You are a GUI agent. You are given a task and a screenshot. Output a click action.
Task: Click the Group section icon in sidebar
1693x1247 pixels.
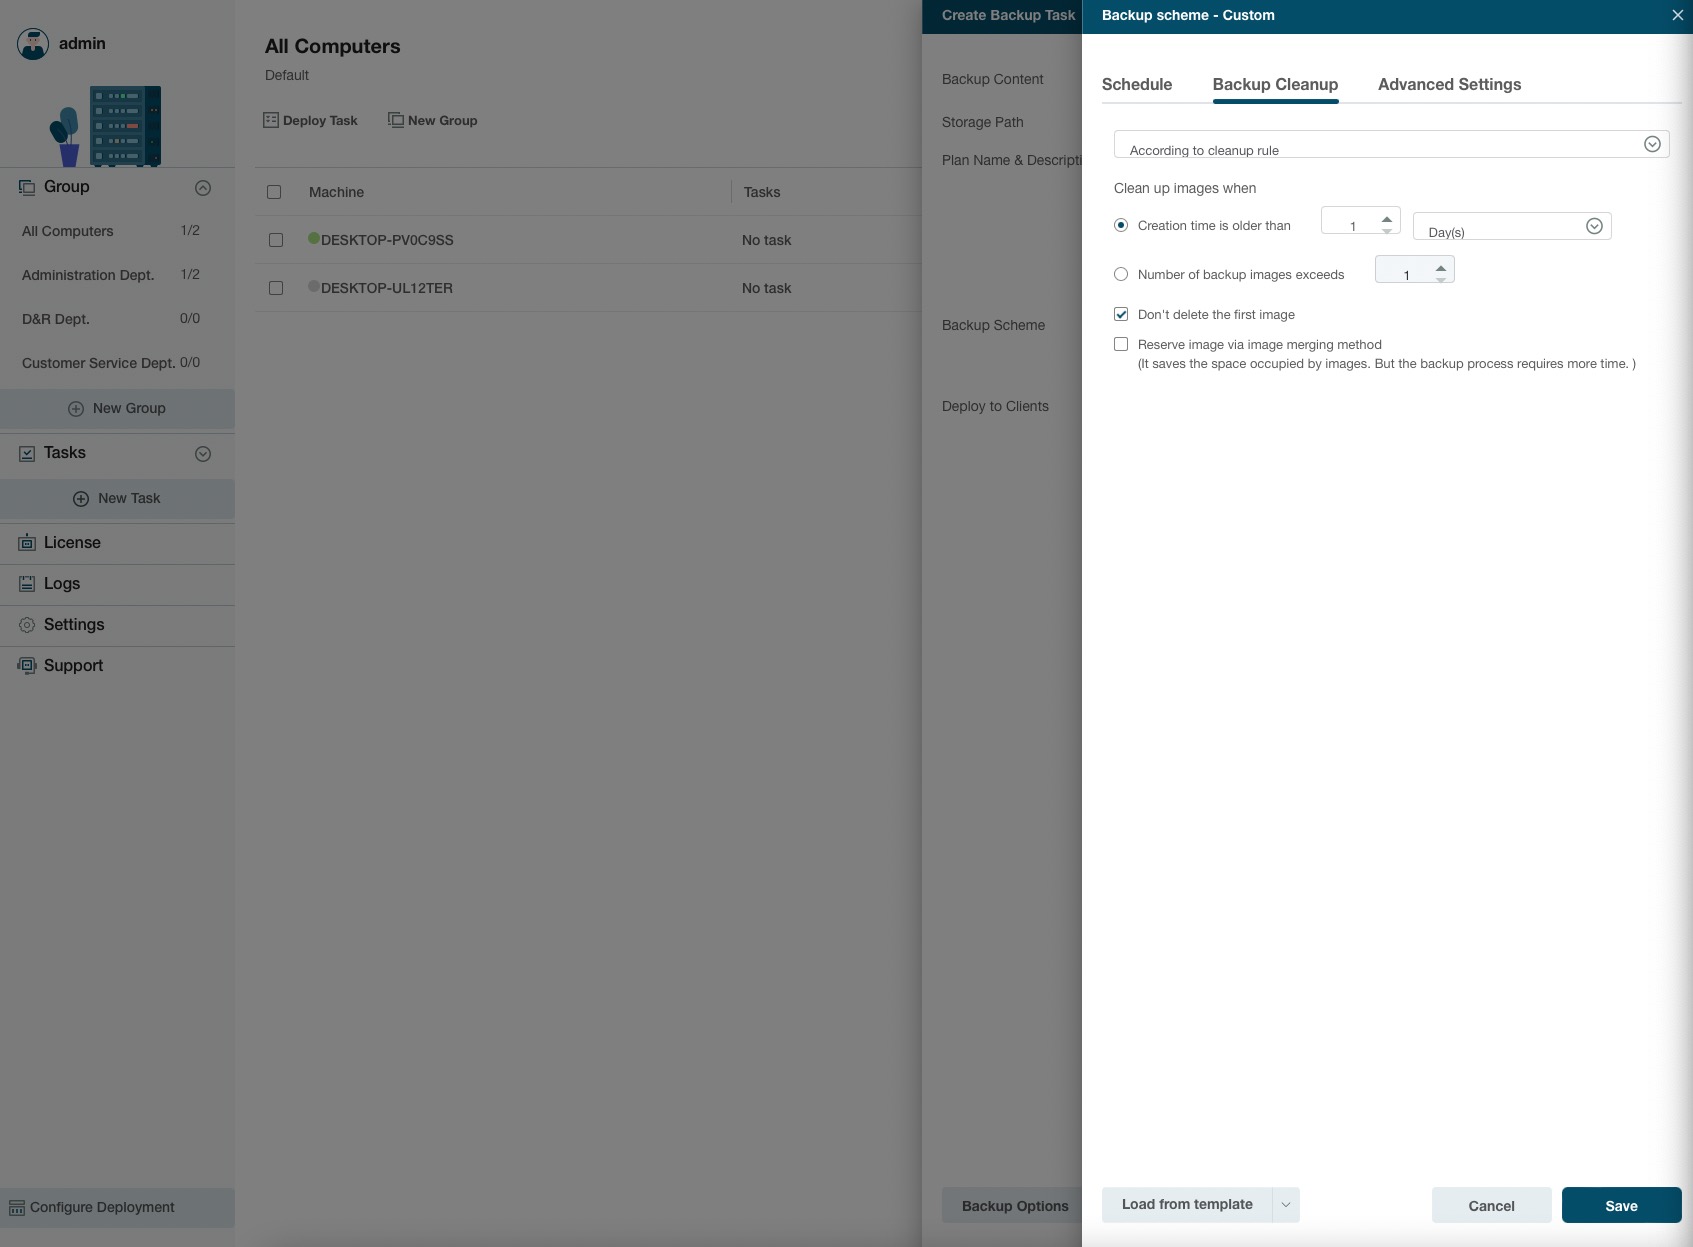point(27,187)
